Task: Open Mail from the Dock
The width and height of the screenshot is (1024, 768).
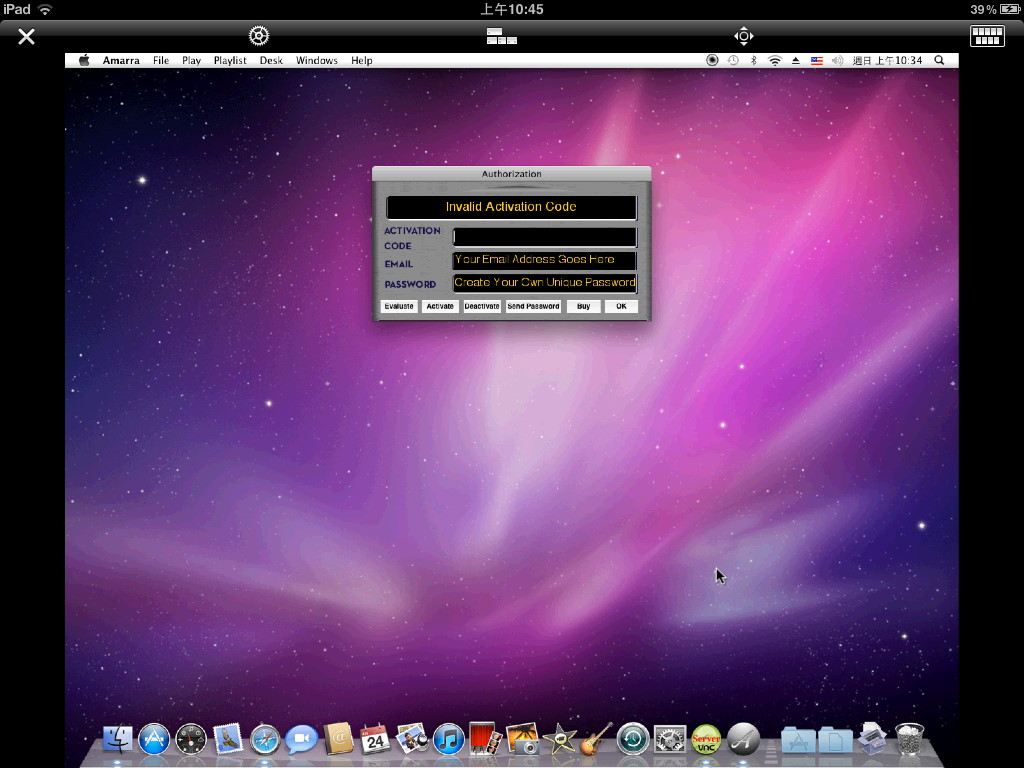Action: tap(228, 739)
